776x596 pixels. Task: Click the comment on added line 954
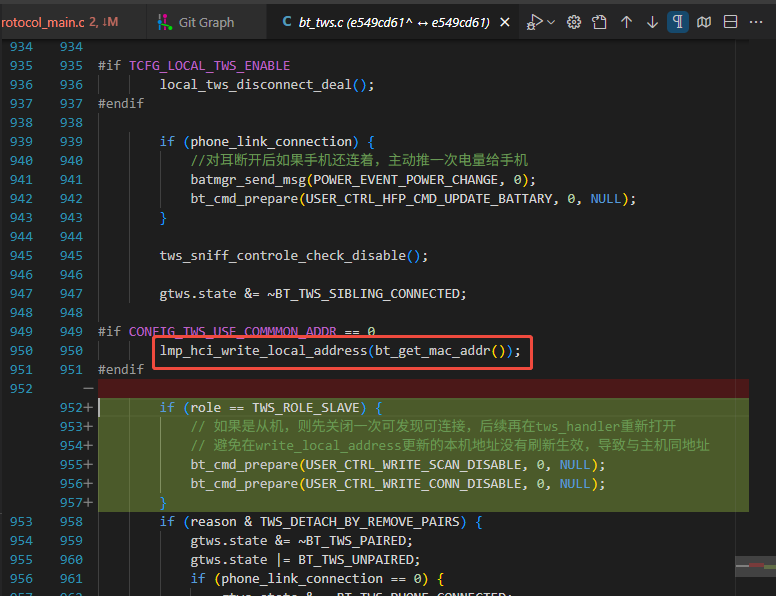tap(450, 446)
